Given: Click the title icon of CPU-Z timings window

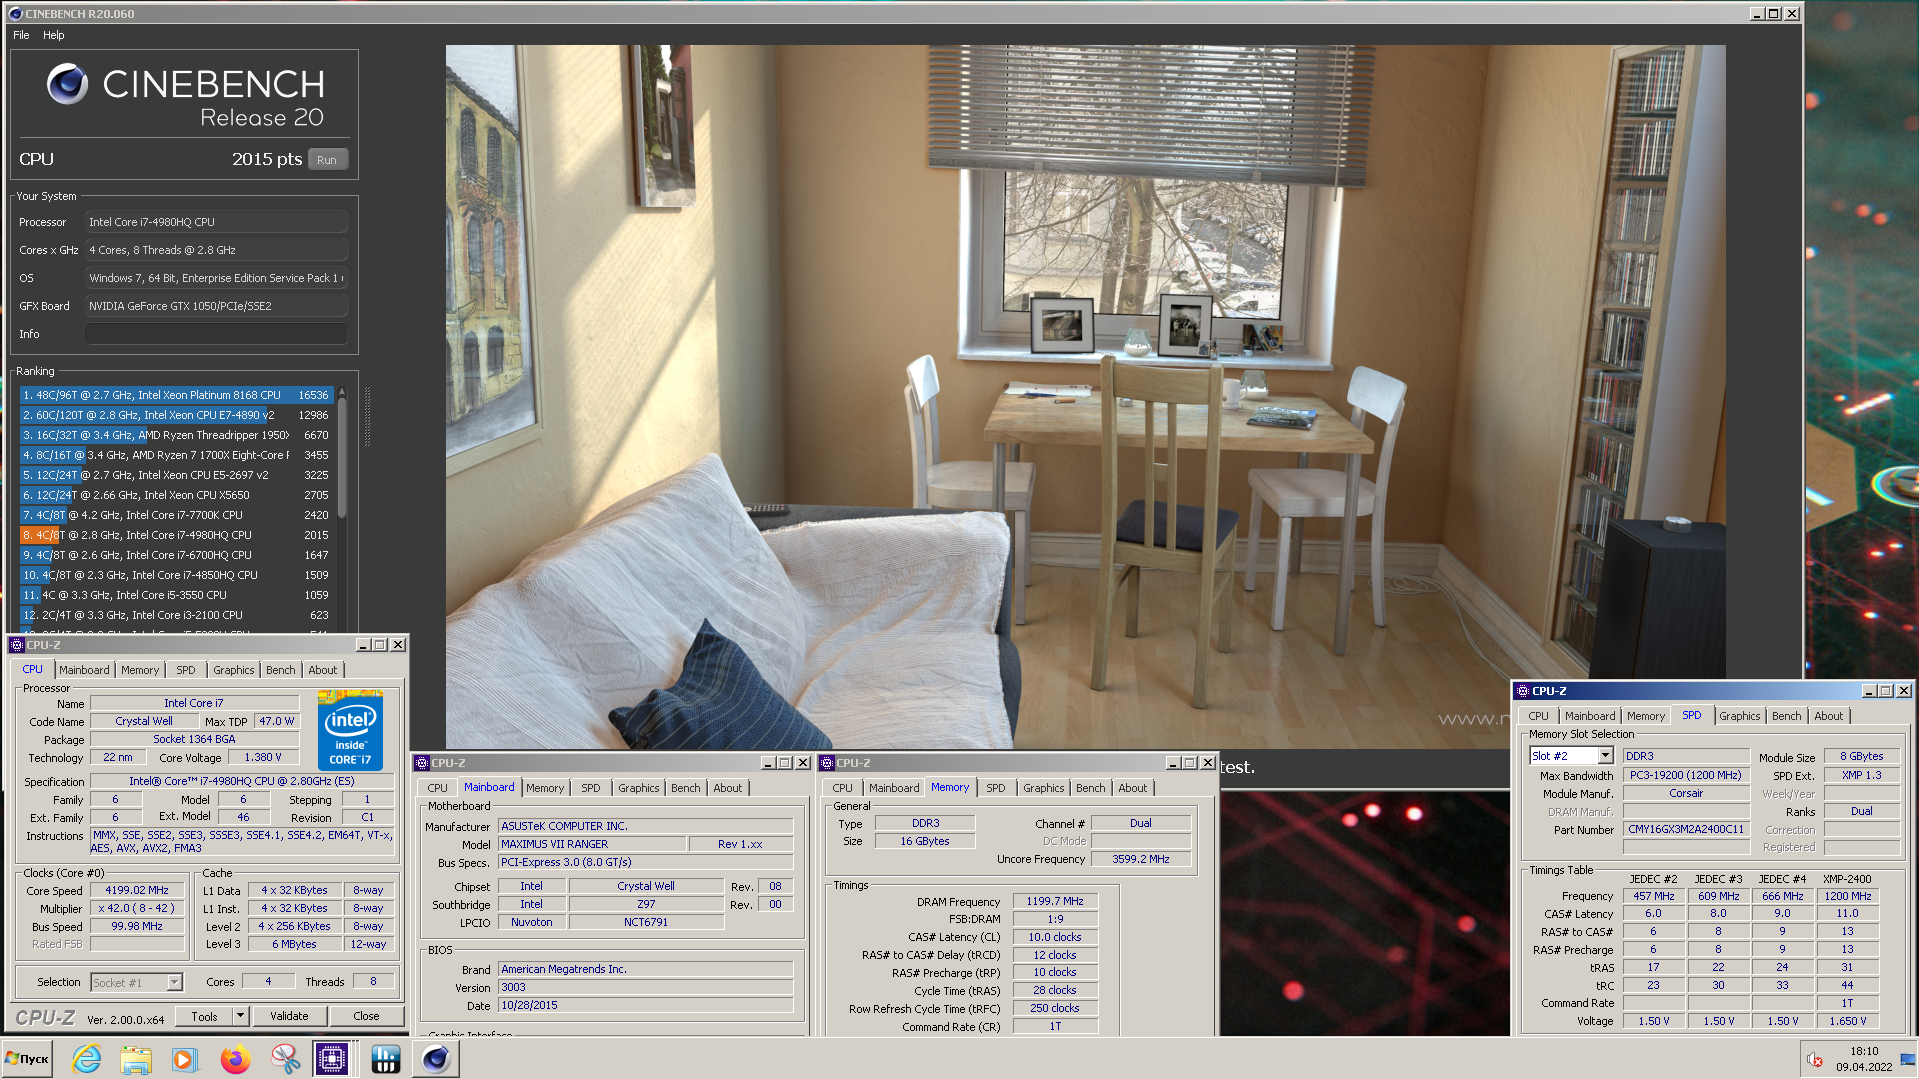Looking at the screenshot, I should pyautogui.click(x=827, y=763).
